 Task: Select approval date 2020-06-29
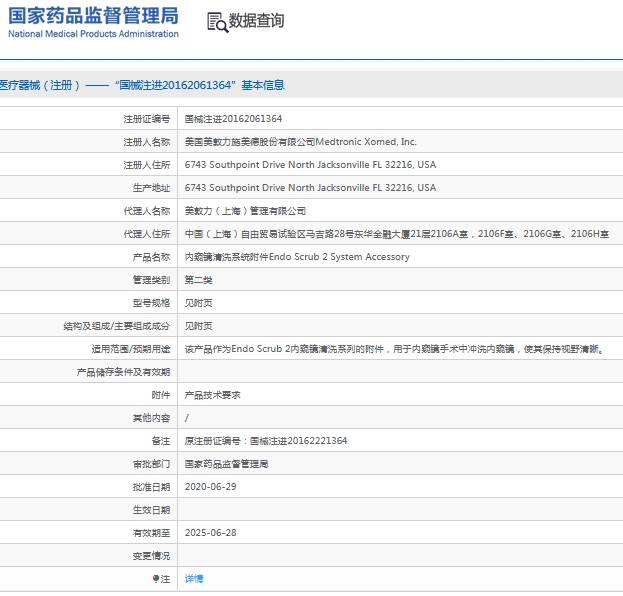coord(211,487)
